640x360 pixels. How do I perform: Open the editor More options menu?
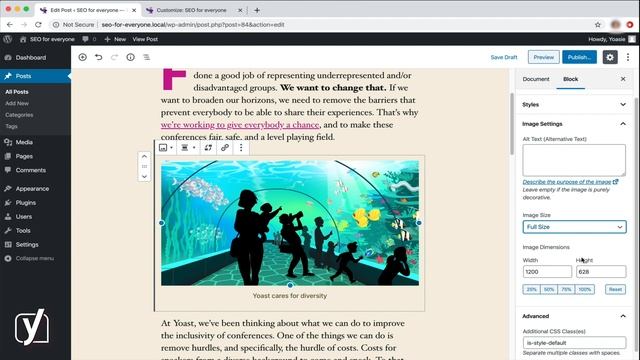click(628, 57)
